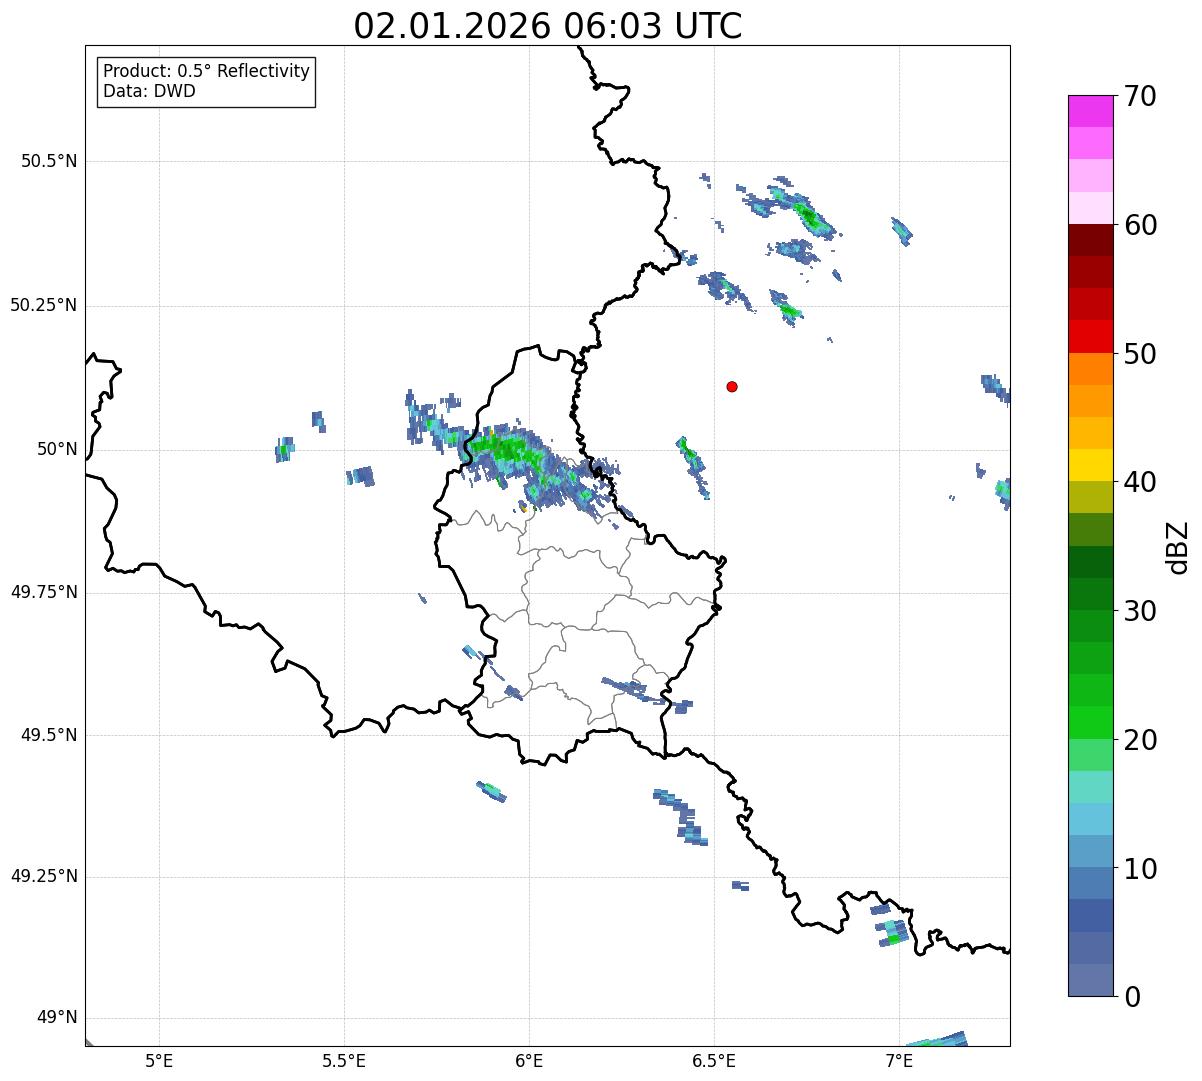Click the longitude label 6°E
The width and height of the screenshot is (1202, 1081).
pos(529,1061)
